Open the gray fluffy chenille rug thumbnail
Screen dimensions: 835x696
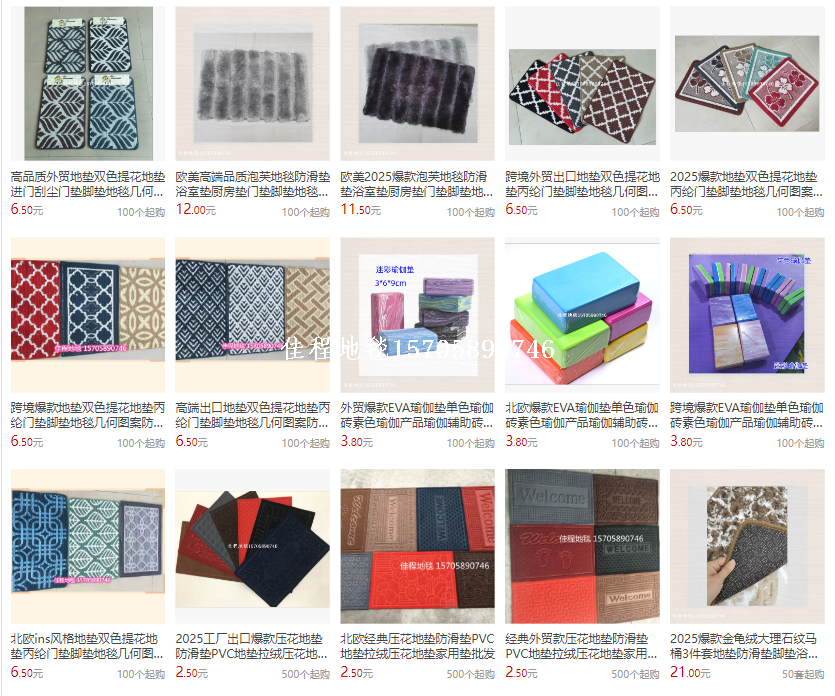coord(252,84)
